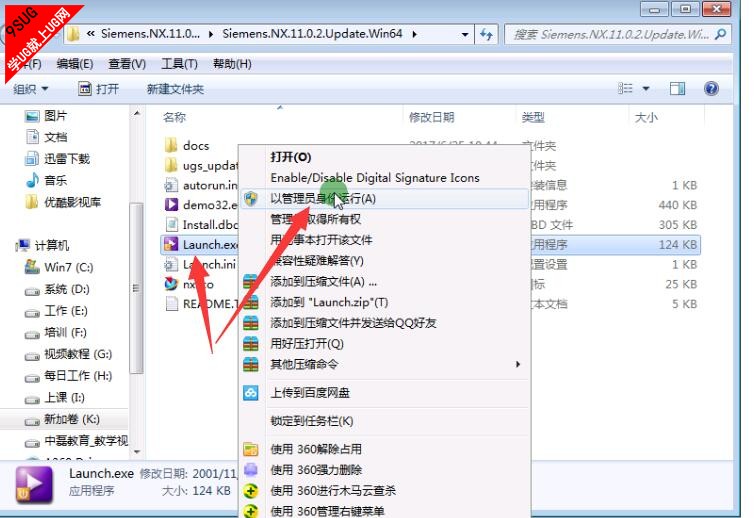Screen dimensions: 755x518
Task: Click the Baidu cloud icon beside 上传到百度网盘
Action: click(x=251, y=393)
